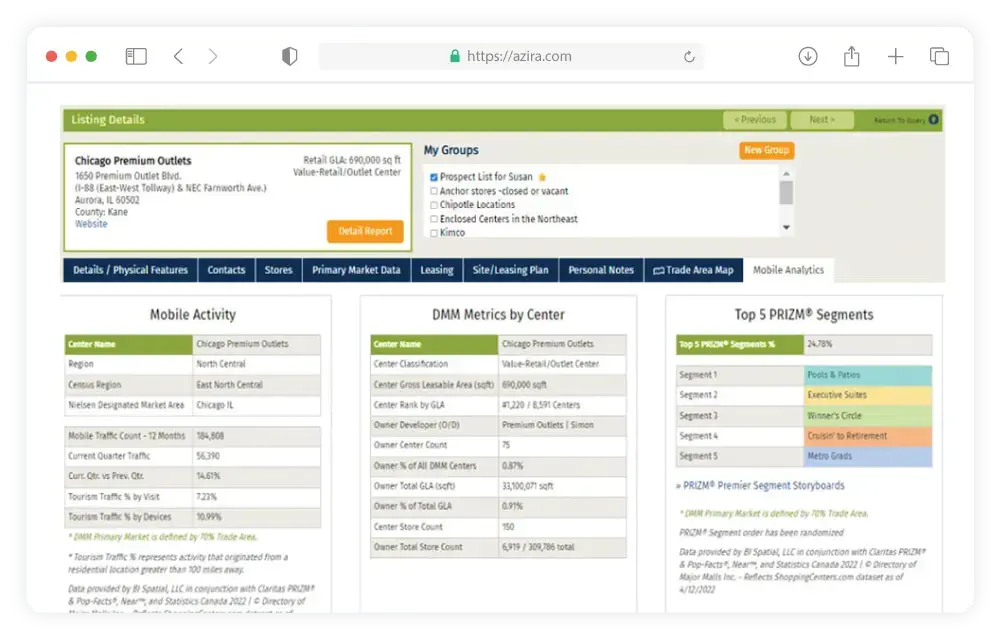
Task: Show tab overview icon
Action: point(939,56)
